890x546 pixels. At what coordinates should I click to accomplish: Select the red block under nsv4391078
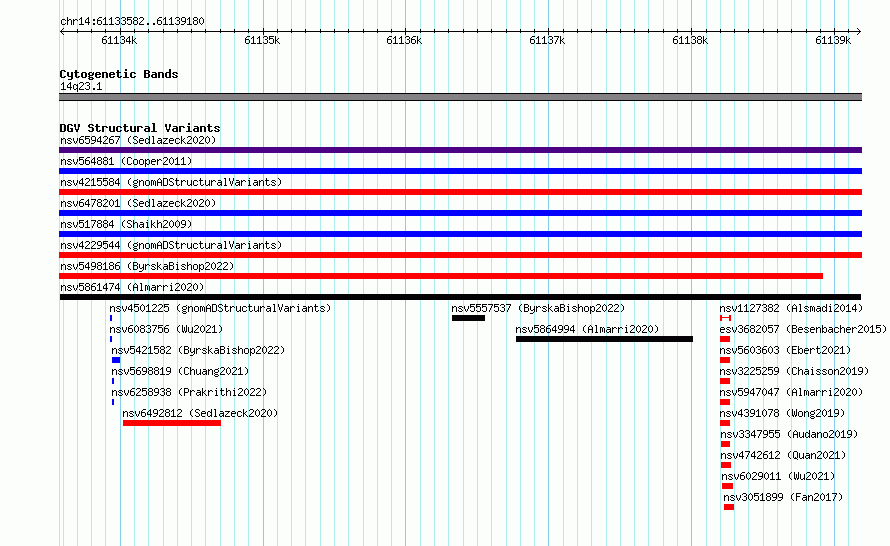[x=725, y=423]
